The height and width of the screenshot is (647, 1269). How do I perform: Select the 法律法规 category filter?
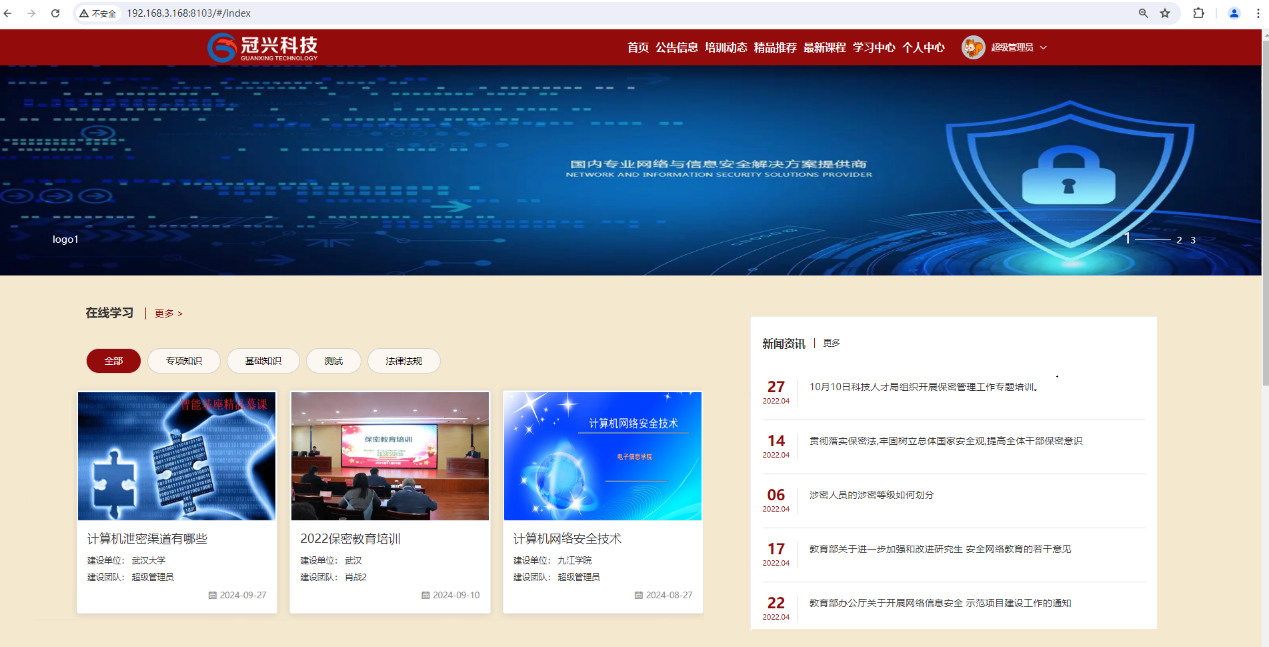(404, 361)
